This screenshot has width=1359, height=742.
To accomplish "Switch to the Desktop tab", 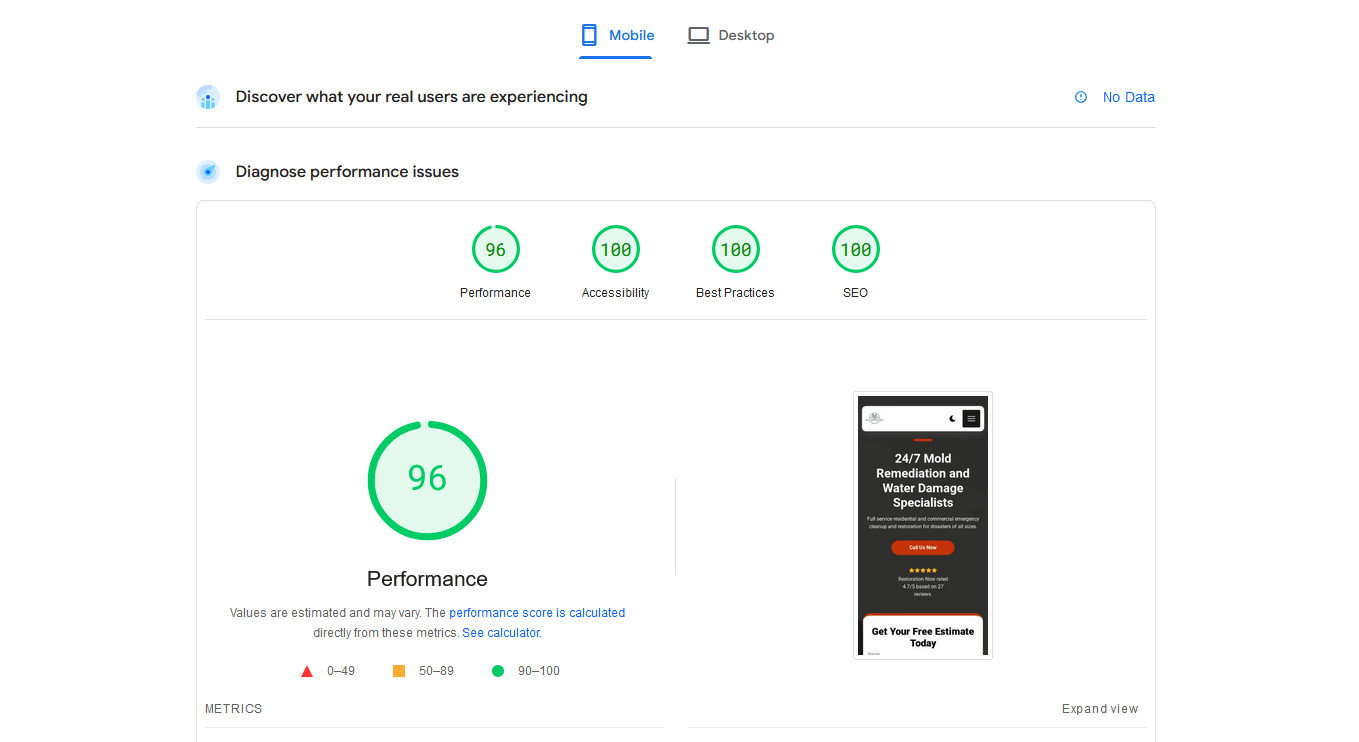I will point(731,35).
